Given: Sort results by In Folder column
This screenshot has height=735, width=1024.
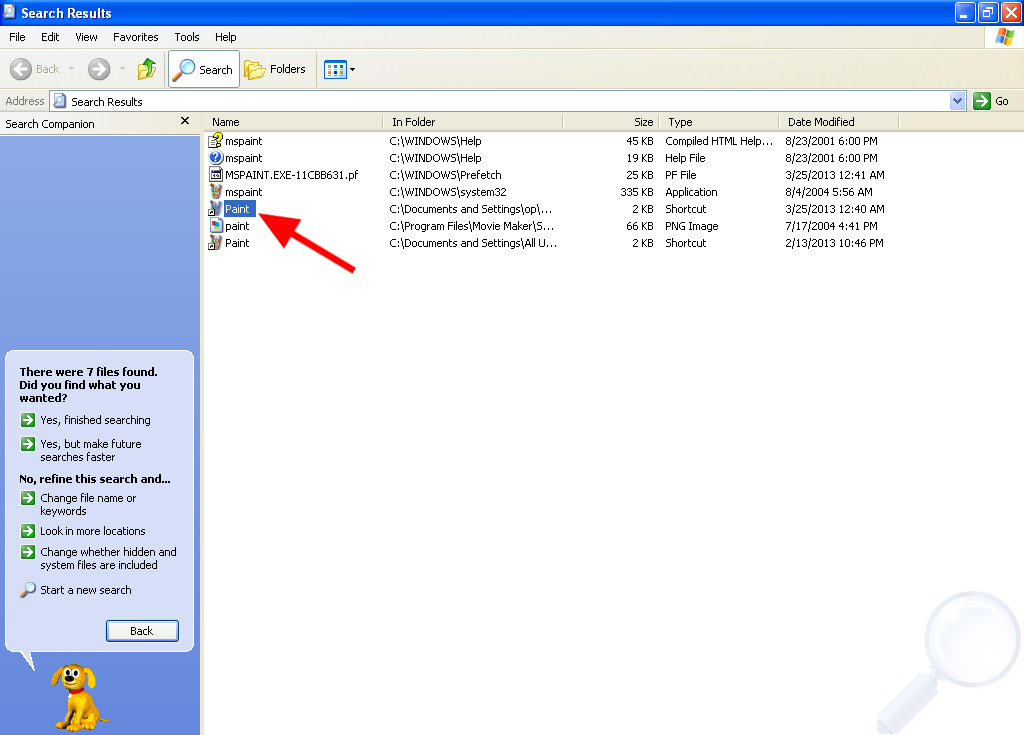Looking at the screenshot, I should (473, 122).
